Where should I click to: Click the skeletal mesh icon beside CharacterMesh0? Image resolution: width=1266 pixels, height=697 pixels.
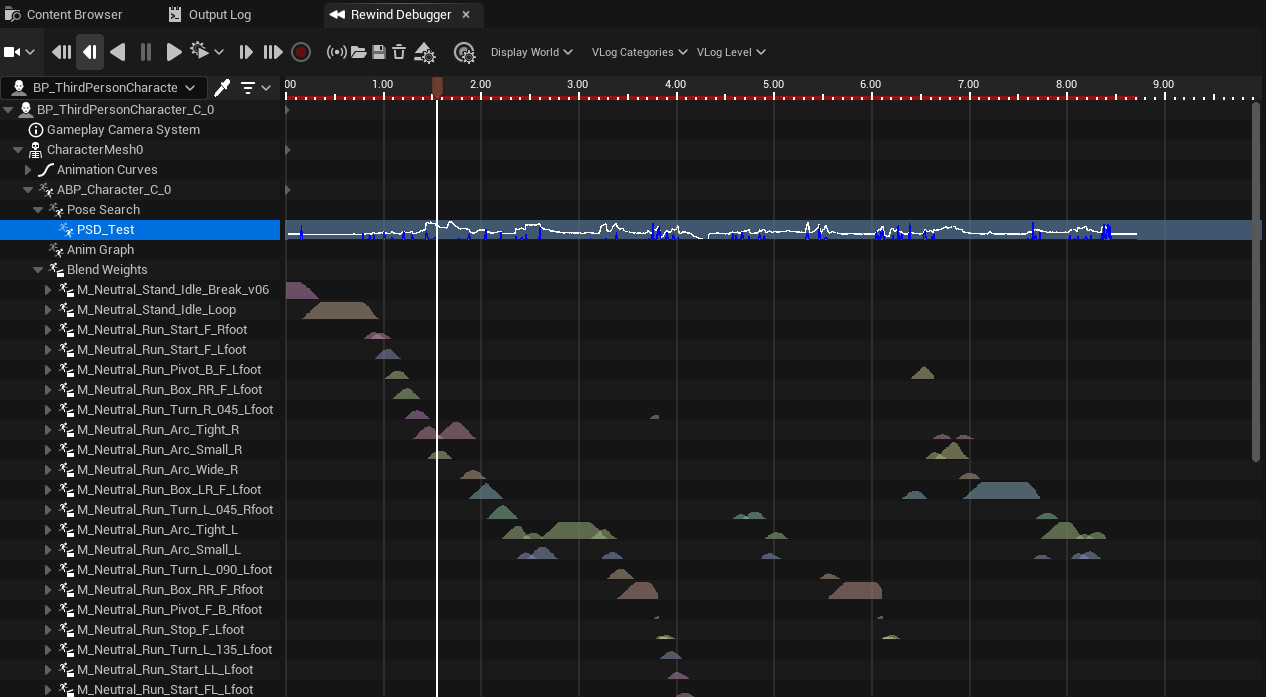[x=36, y=150]
